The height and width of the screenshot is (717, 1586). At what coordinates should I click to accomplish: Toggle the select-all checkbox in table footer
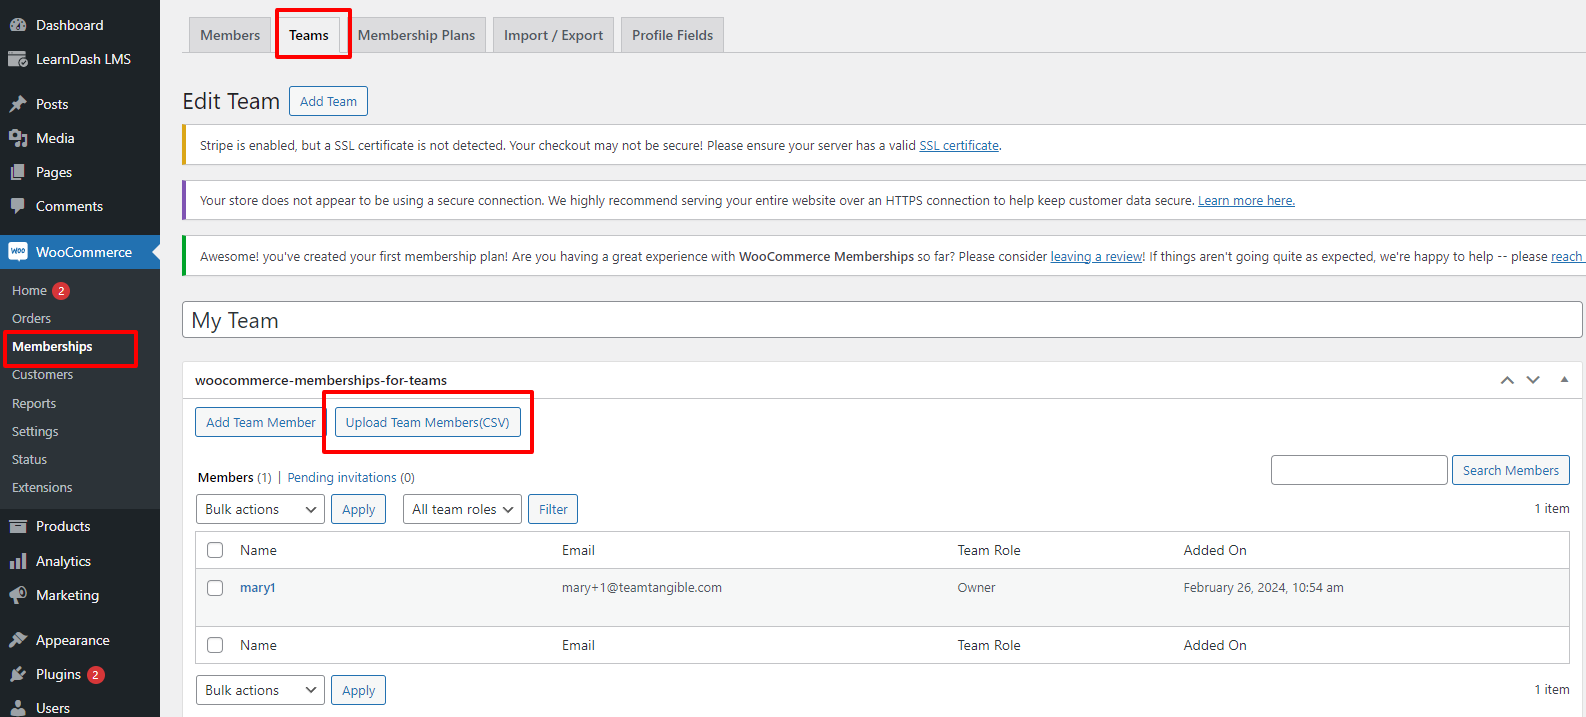tap(215, 645)
